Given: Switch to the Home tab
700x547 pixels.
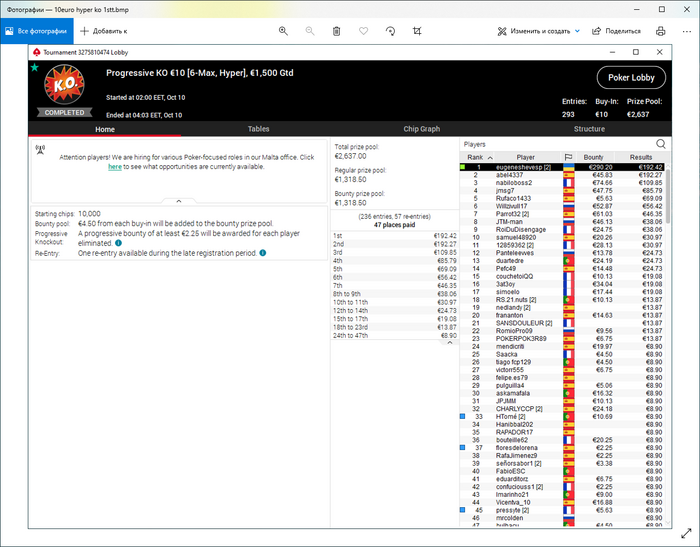Looking at the screenshot, I should click(105, 129).
